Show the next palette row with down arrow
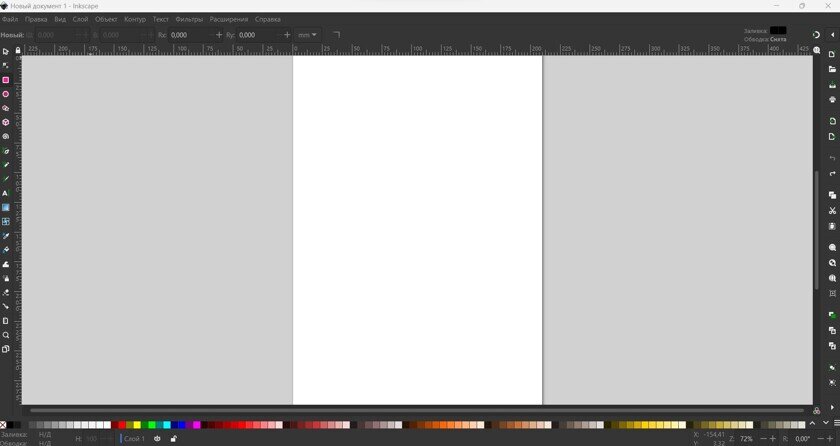The height and width of the screenshot is (446, 840). click(825, 423)
